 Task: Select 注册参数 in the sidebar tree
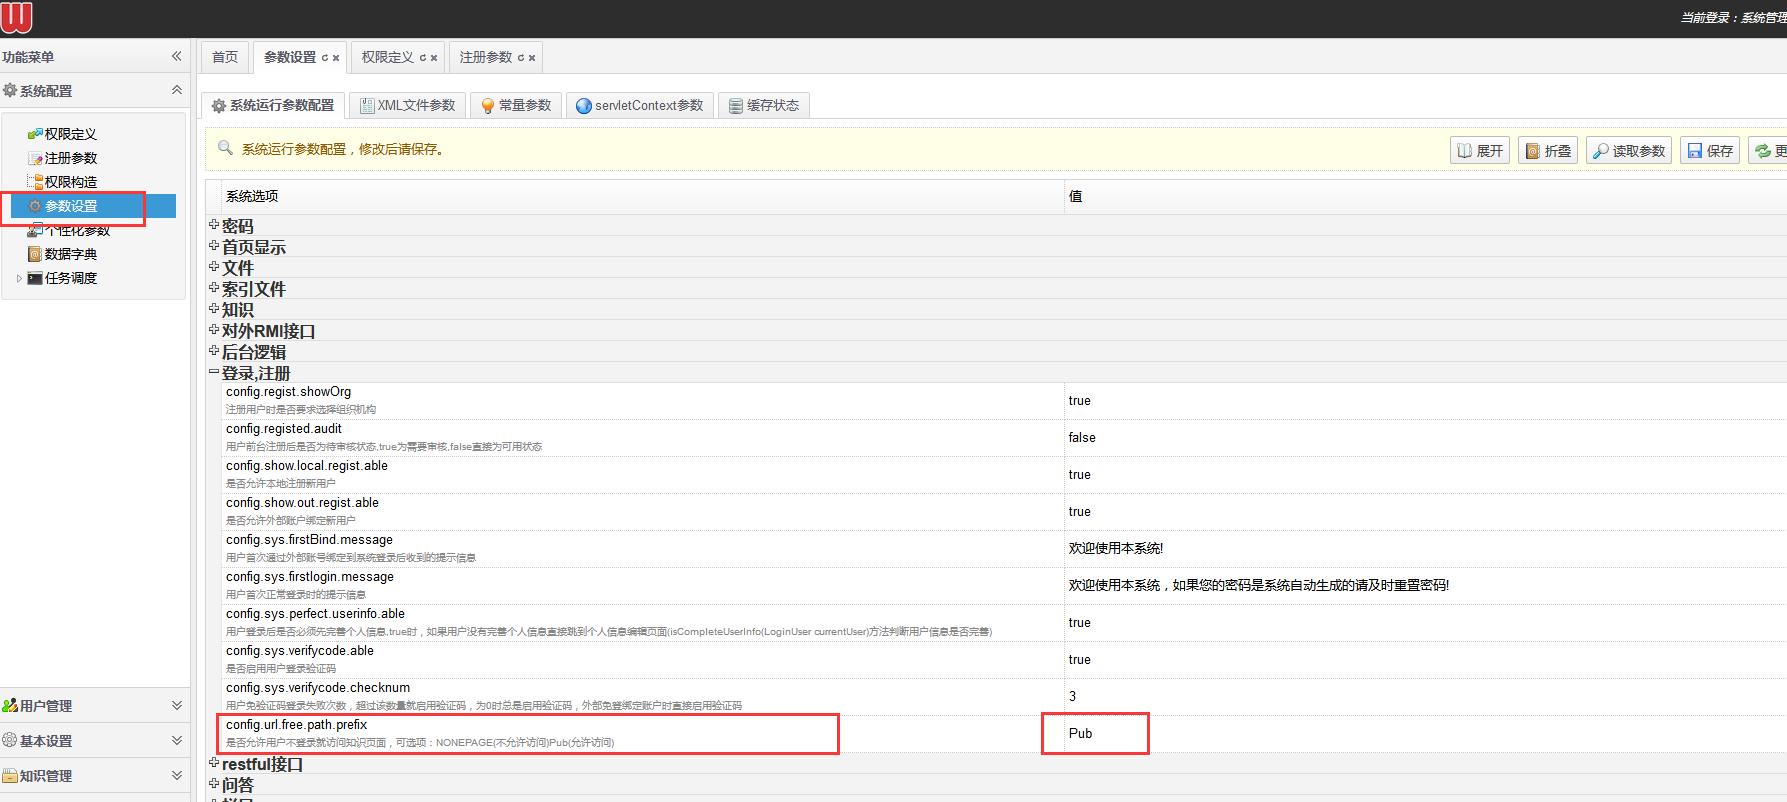click(71, 158)
